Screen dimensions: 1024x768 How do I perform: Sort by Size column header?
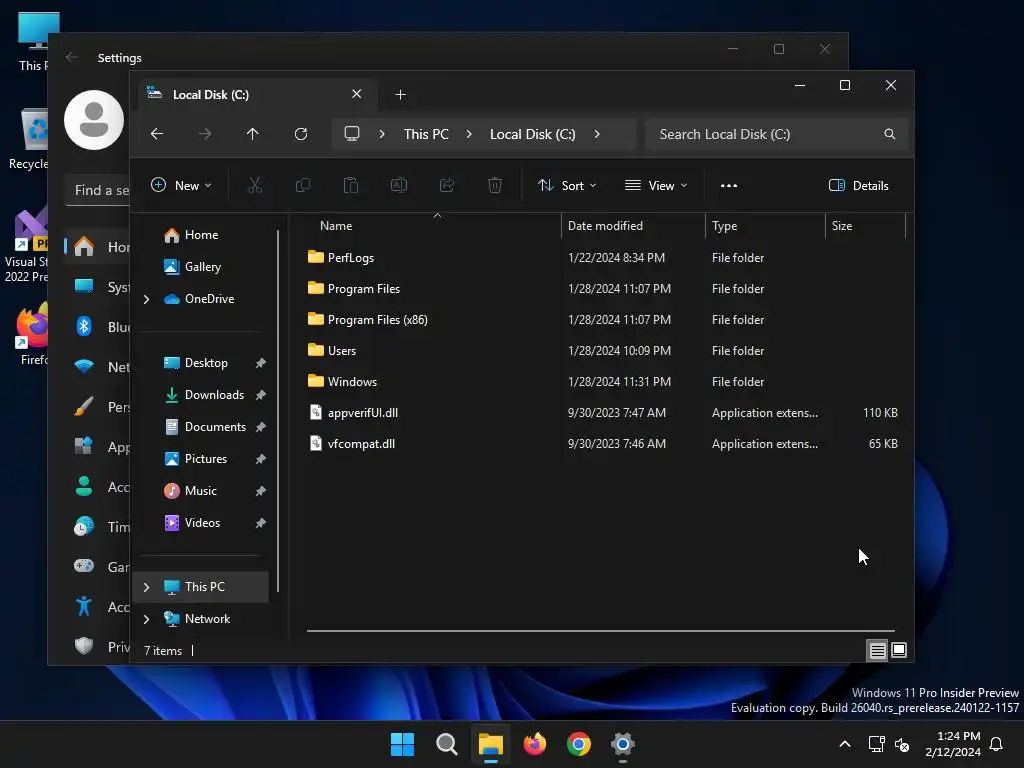pyautogui.click(x=865, y=226)
